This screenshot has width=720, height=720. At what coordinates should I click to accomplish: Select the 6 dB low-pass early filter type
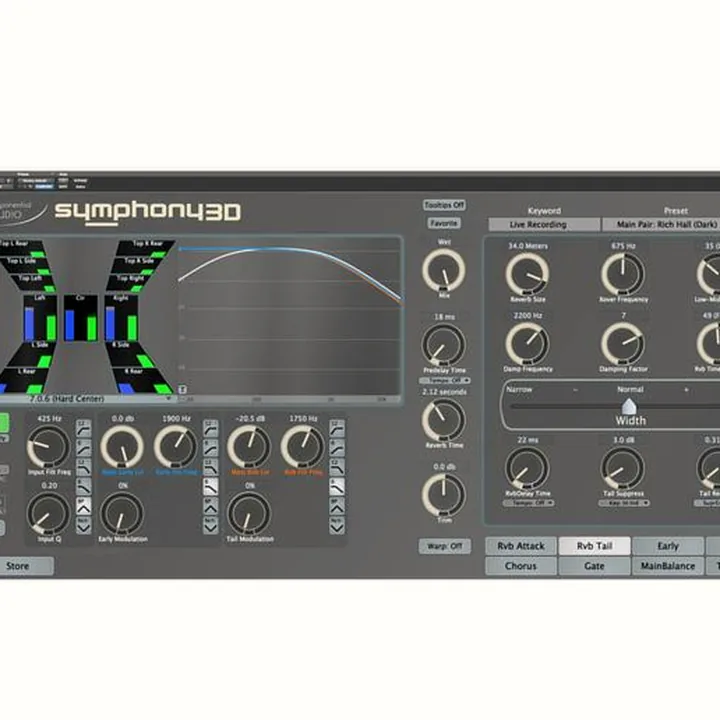[x=210, y=486]
